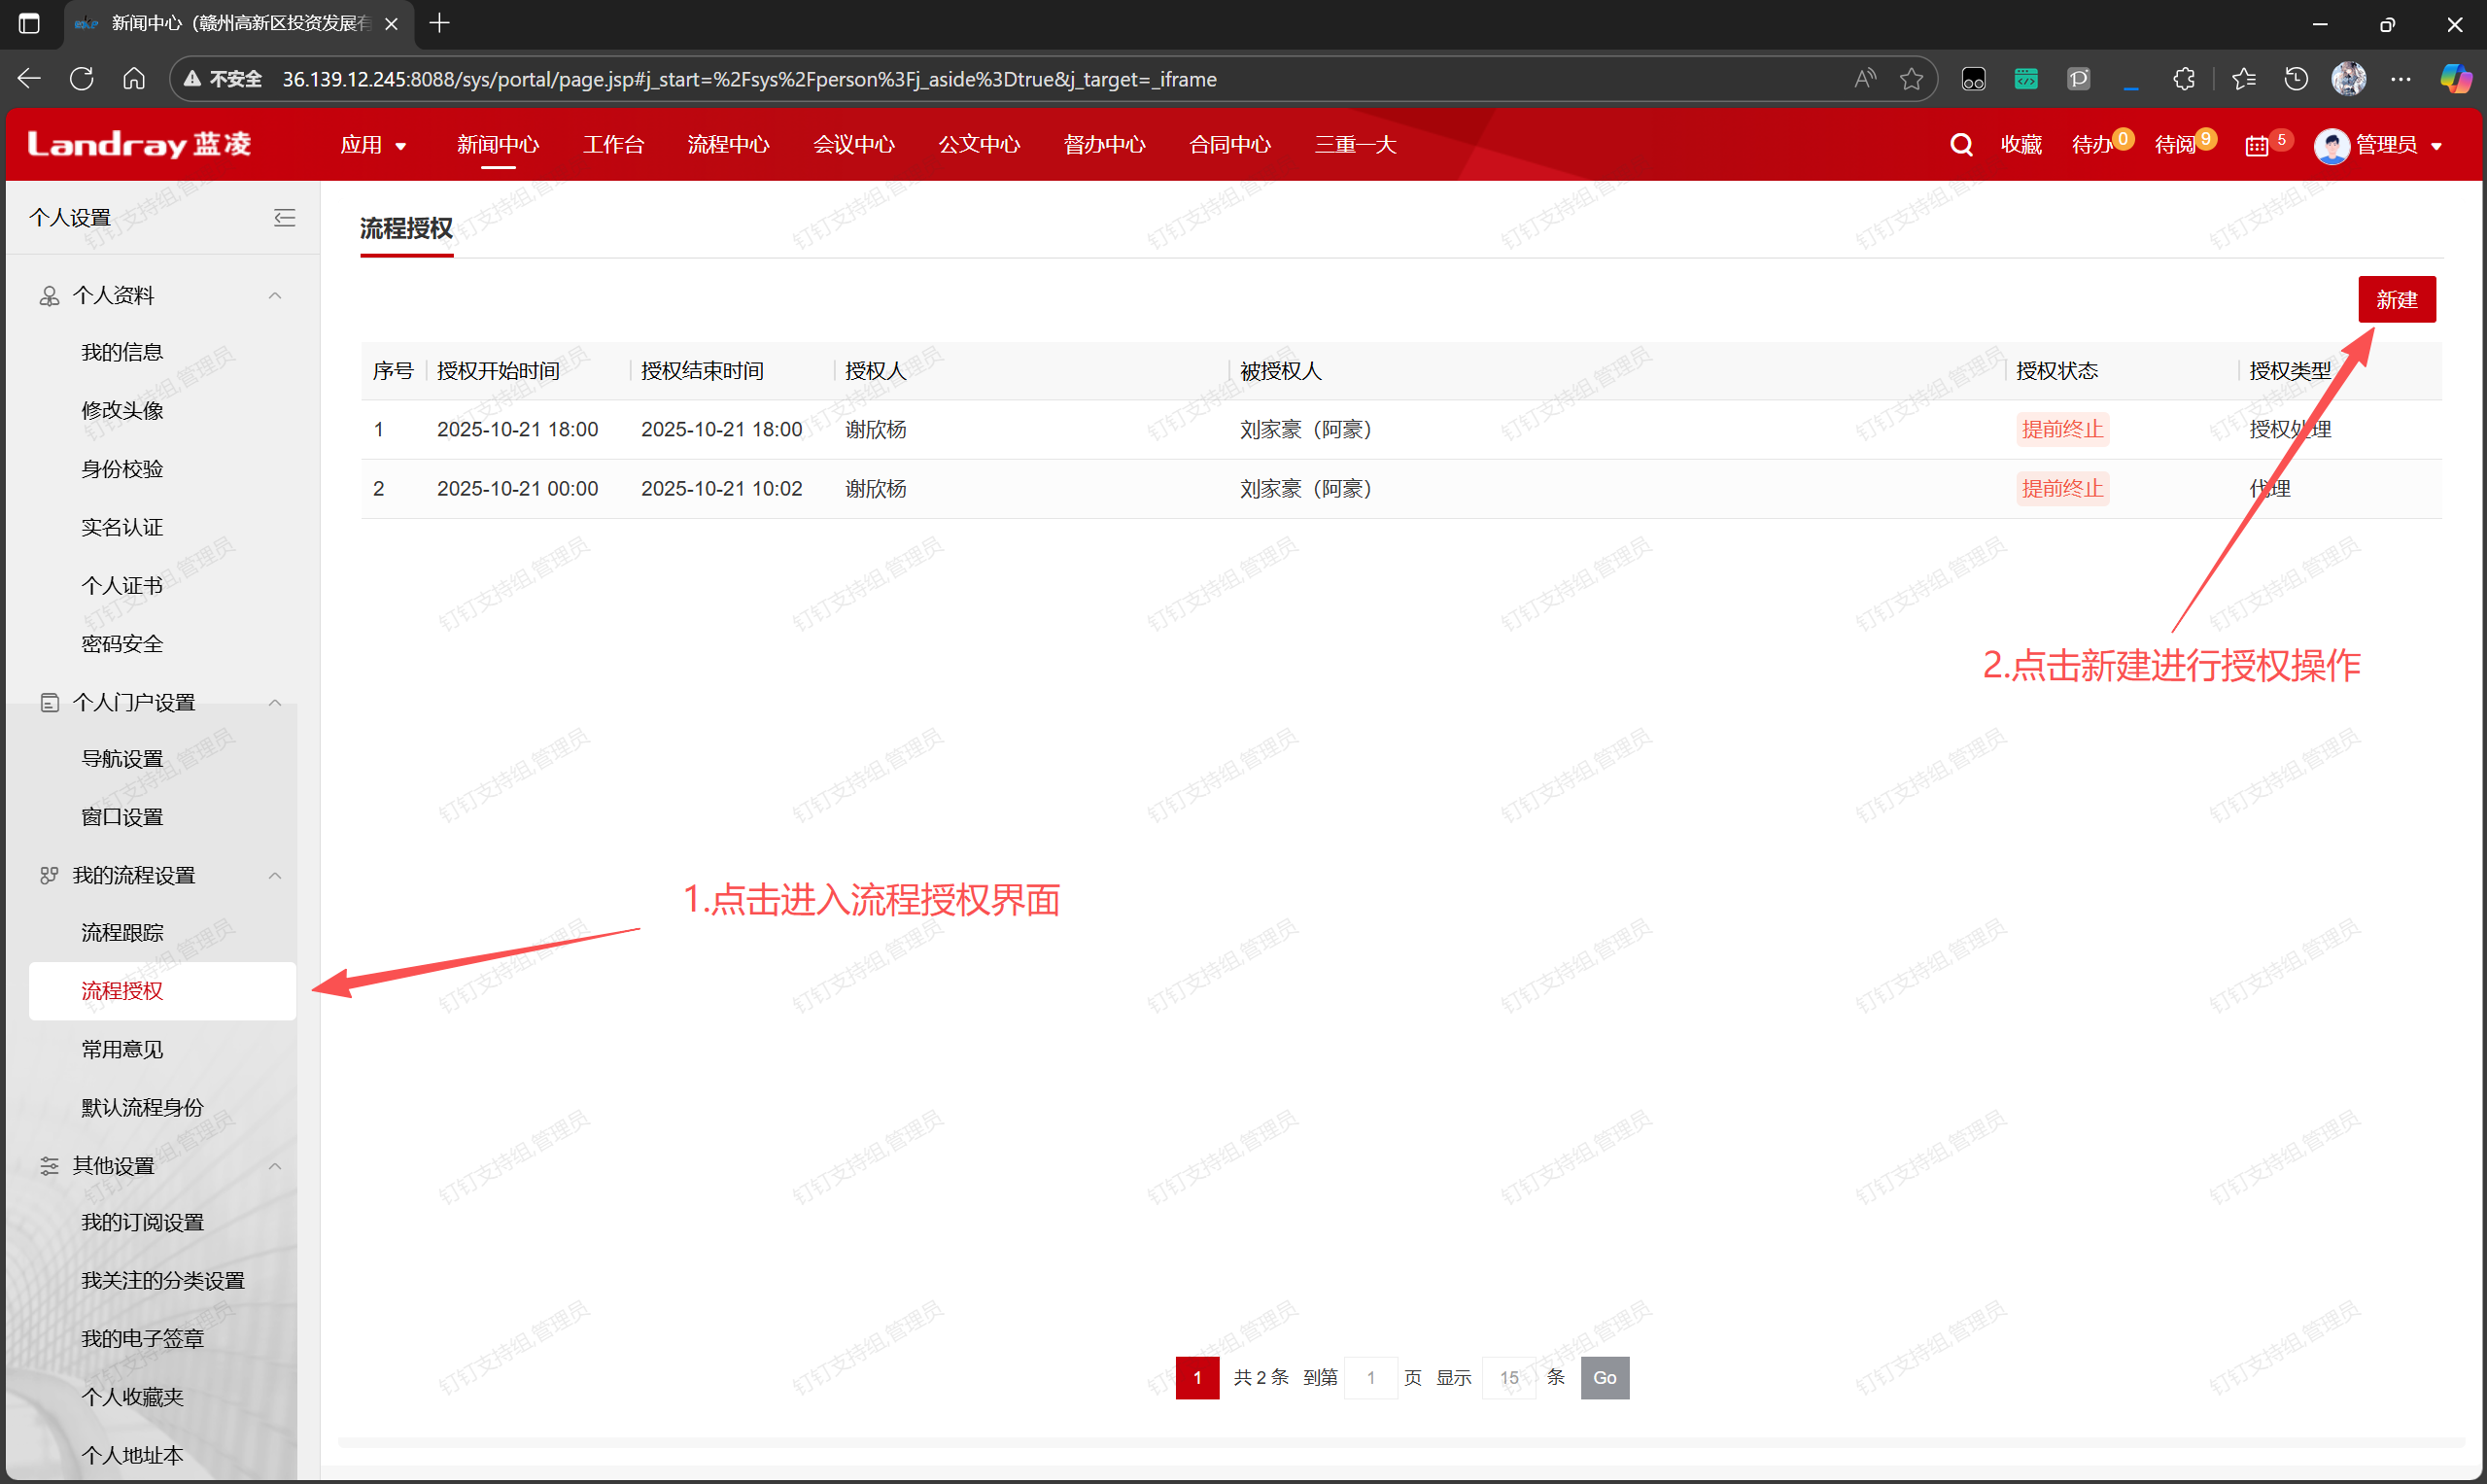Open the 应用 dropdown menu

coord(372,145)
